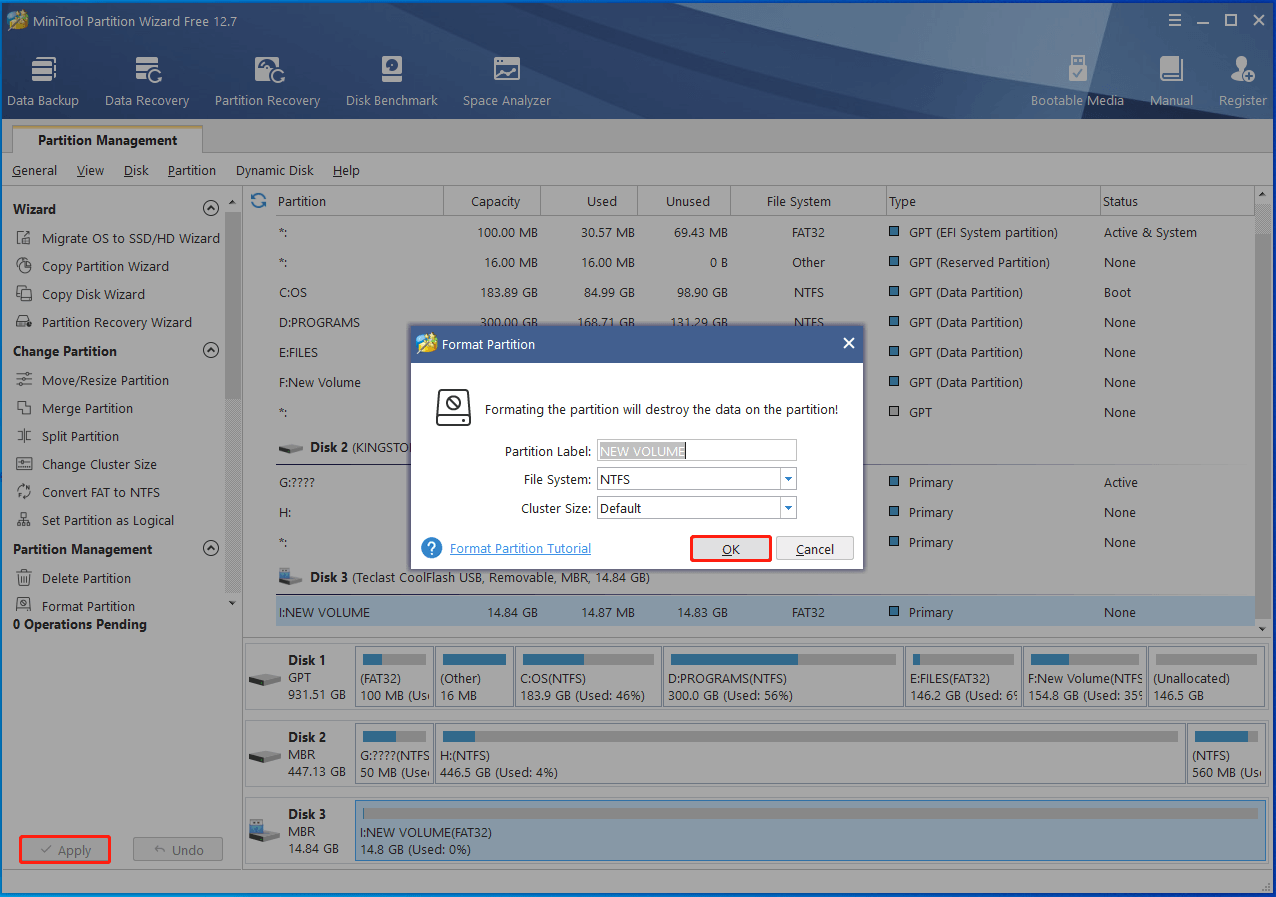
Task: Close the Format Partition dialog
Action: [x=848, y=343]
